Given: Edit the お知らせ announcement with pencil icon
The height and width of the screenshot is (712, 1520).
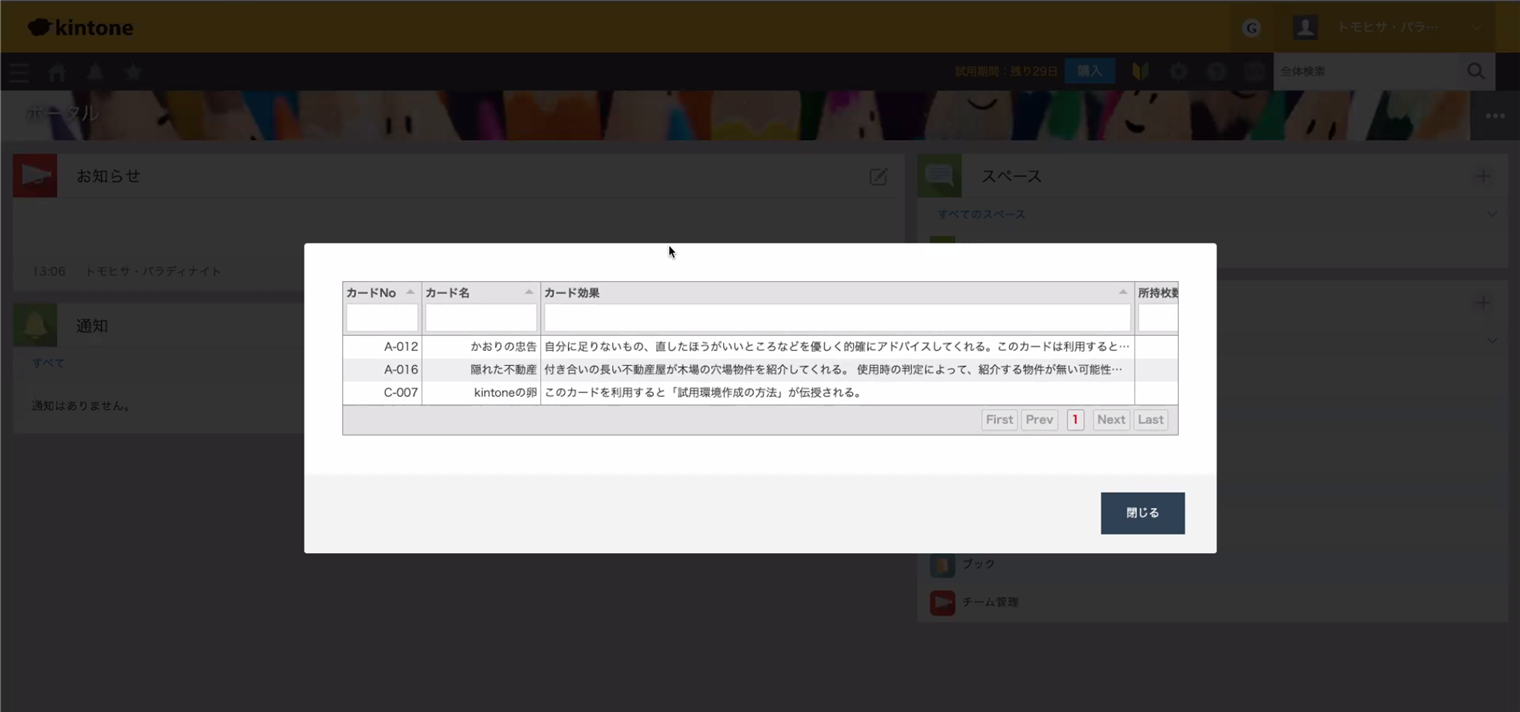Looking at the screenshot, I should (x=878, y=177).
